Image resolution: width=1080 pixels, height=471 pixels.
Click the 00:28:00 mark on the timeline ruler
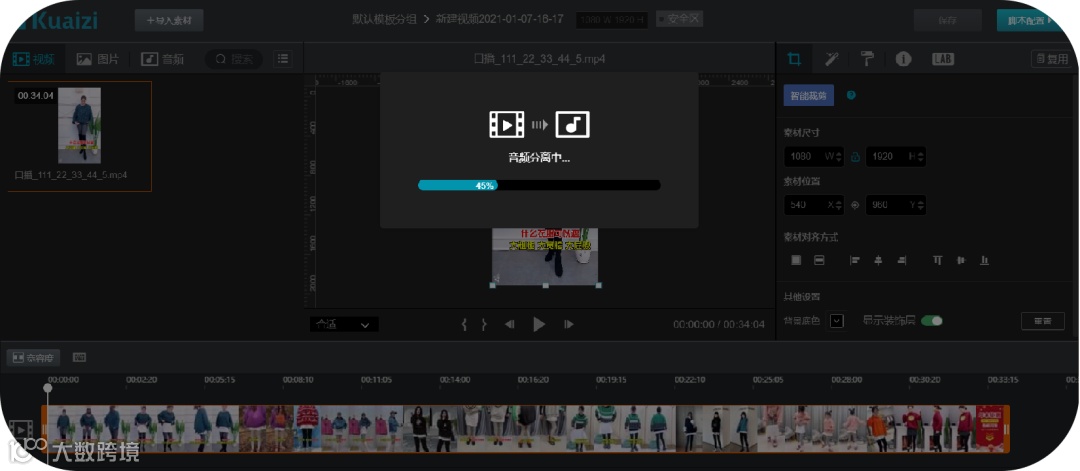pyautogui.click(x=846, y=379)
